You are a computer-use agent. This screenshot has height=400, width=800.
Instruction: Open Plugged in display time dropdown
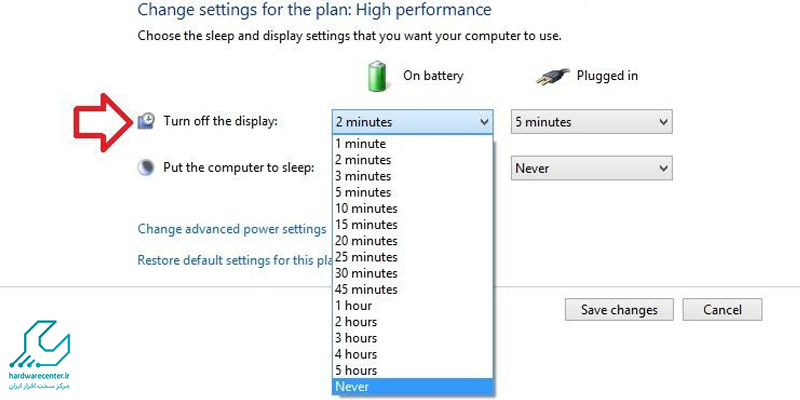coord(591,122)
